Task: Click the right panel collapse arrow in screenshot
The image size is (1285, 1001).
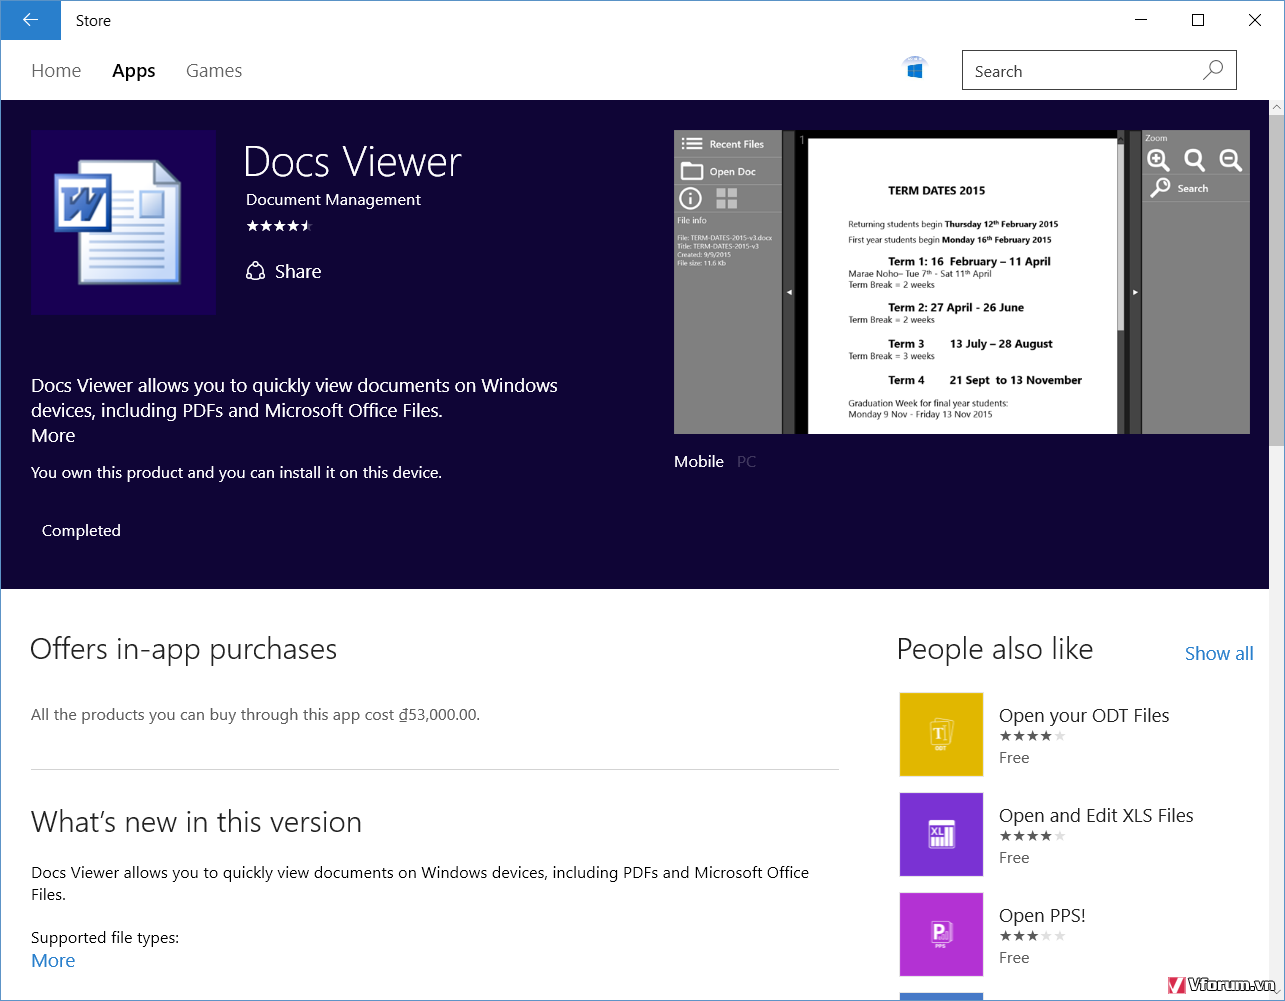Action: pos(1135,292)
